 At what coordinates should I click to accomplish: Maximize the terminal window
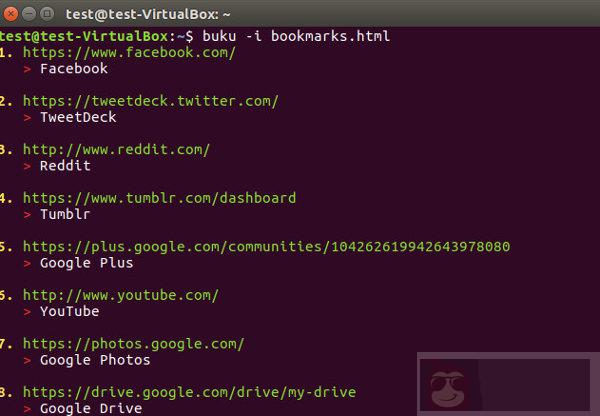(x=47, y=14)
